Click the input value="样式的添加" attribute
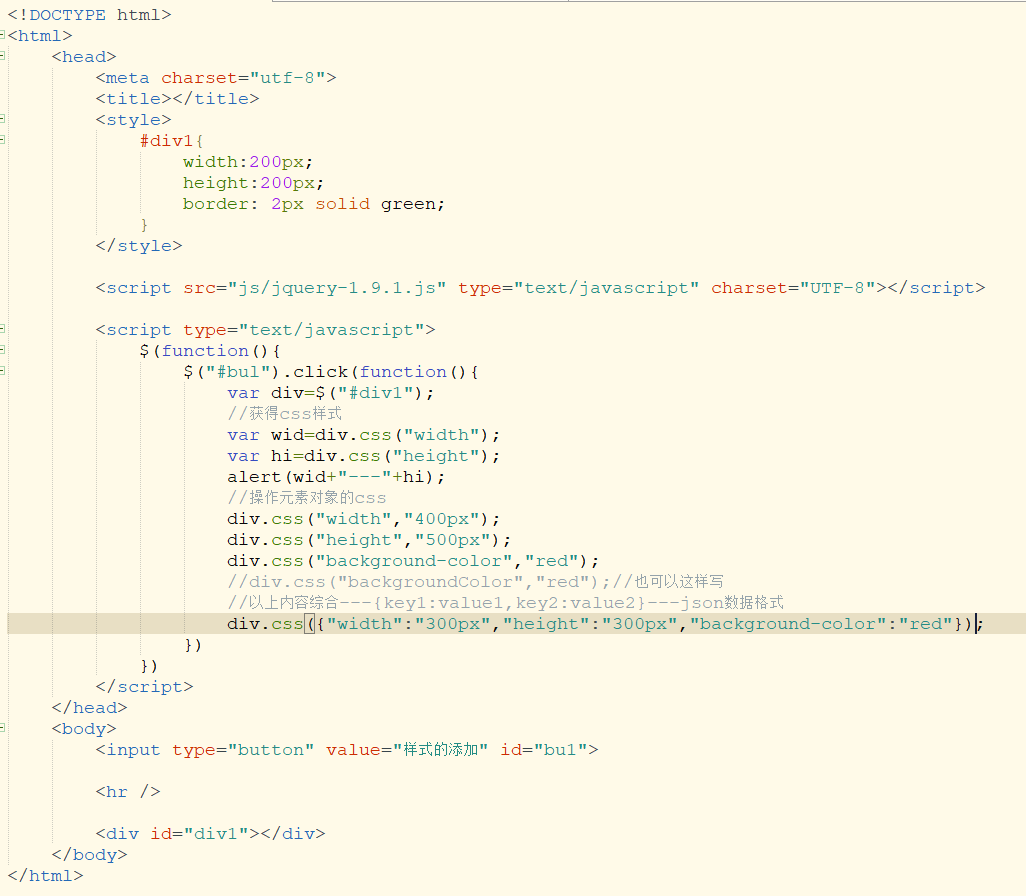The height and width of the screenshot is (896, 1026). (407, 750)
